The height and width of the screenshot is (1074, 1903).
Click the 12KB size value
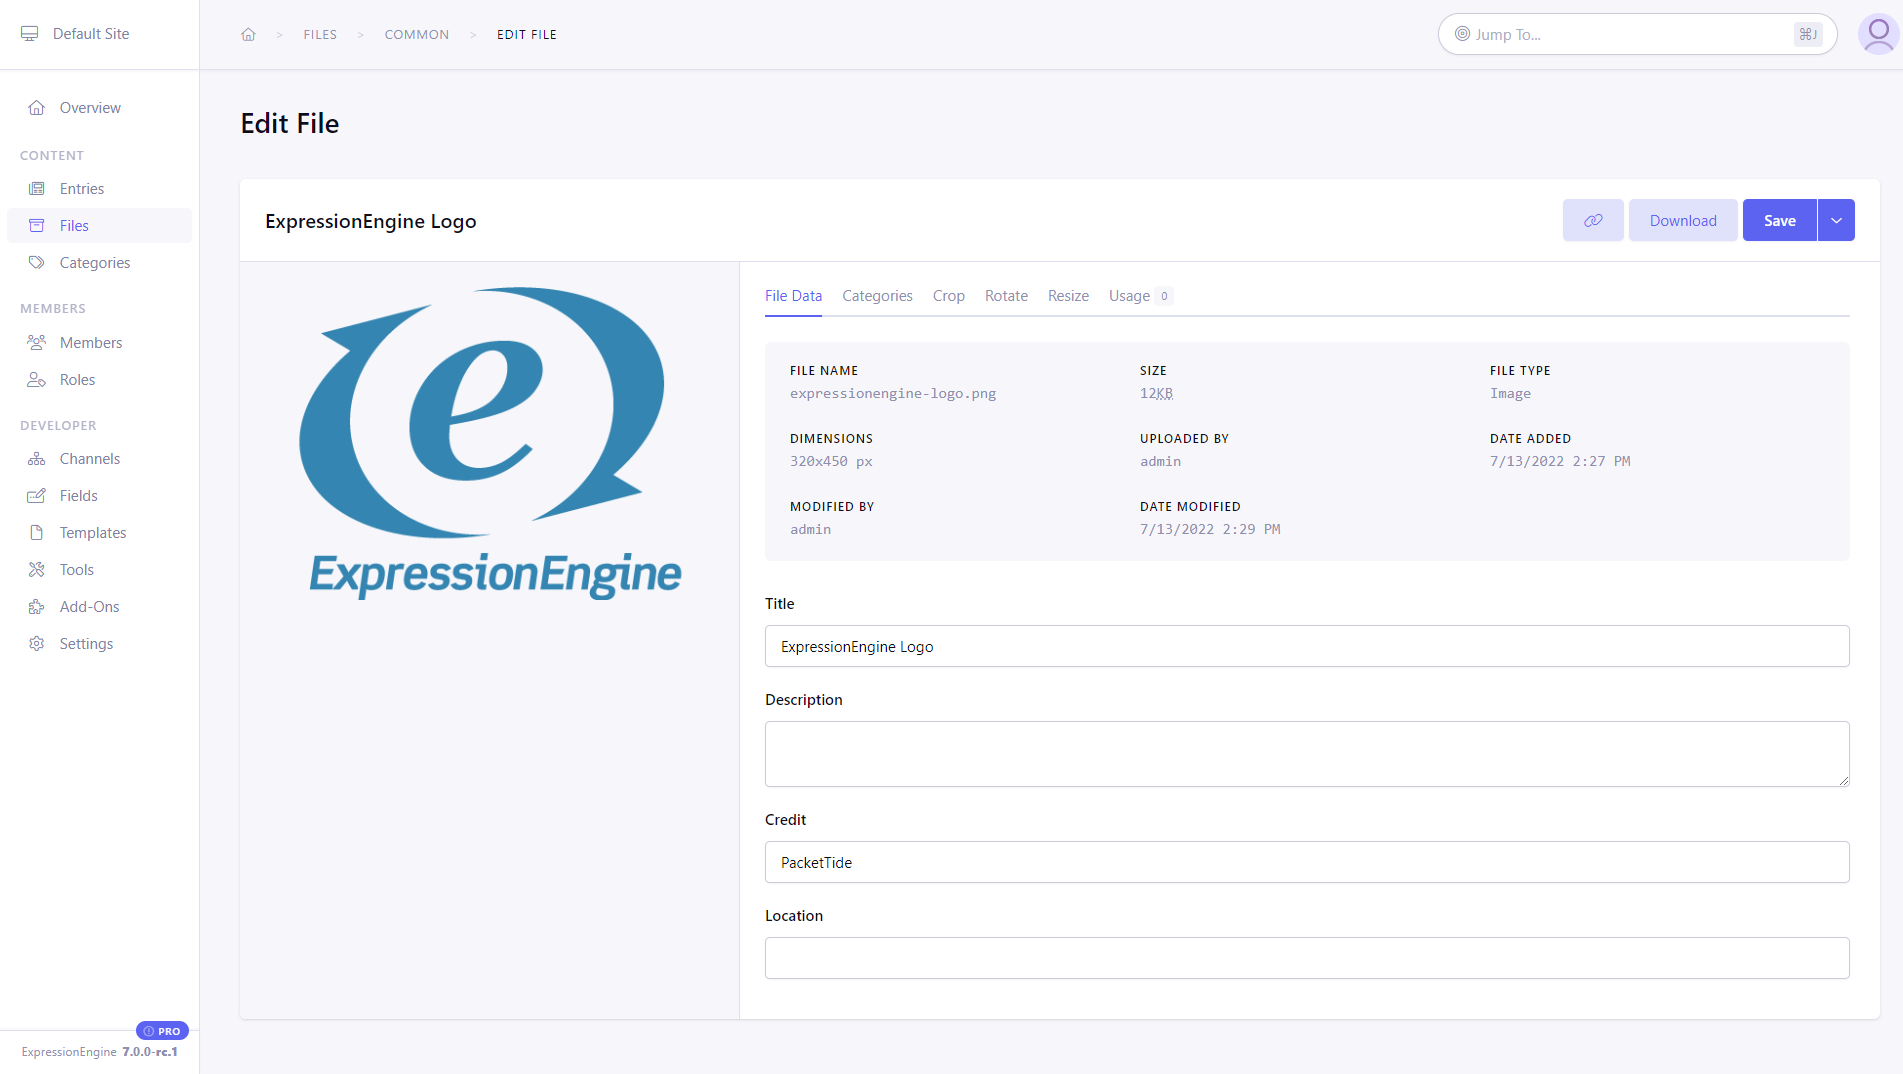coord(1156,393)
